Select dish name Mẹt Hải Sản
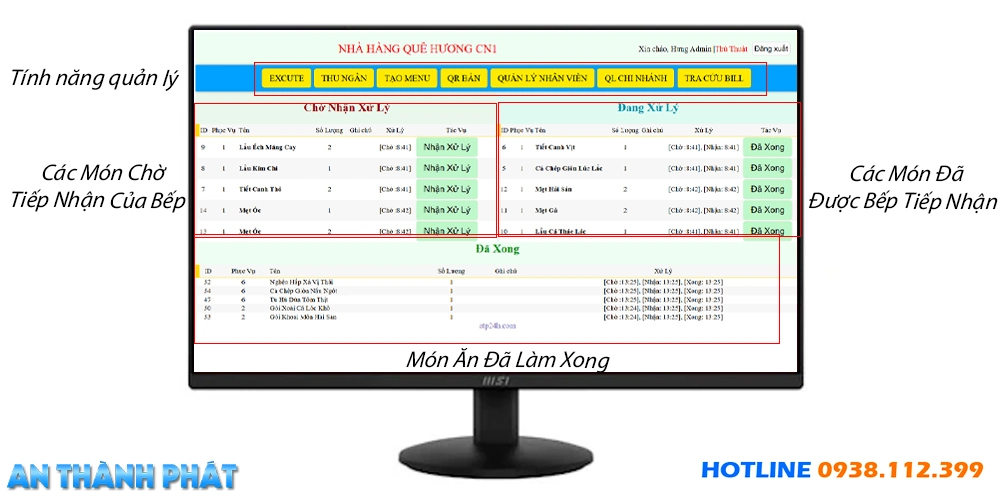Screen dimensions: 1000x500 [x=553, y=189]
